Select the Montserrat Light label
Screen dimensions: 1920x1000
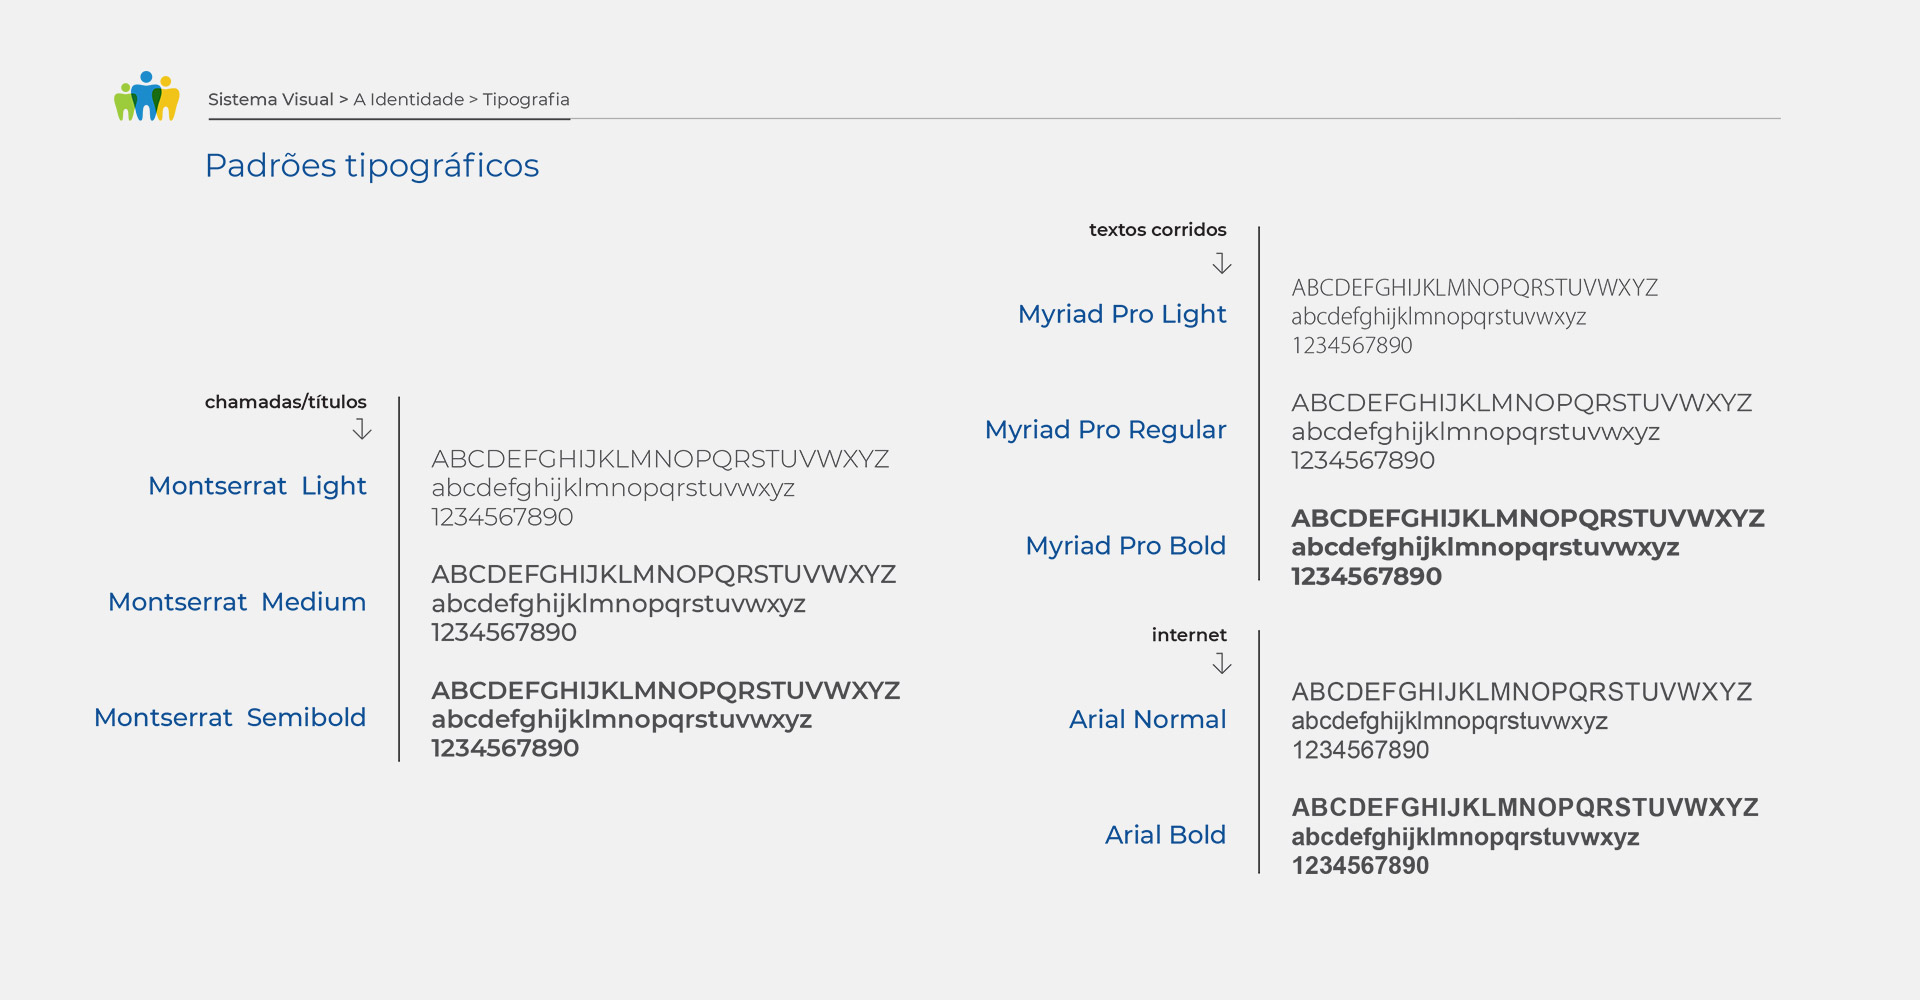coord(257,486)
